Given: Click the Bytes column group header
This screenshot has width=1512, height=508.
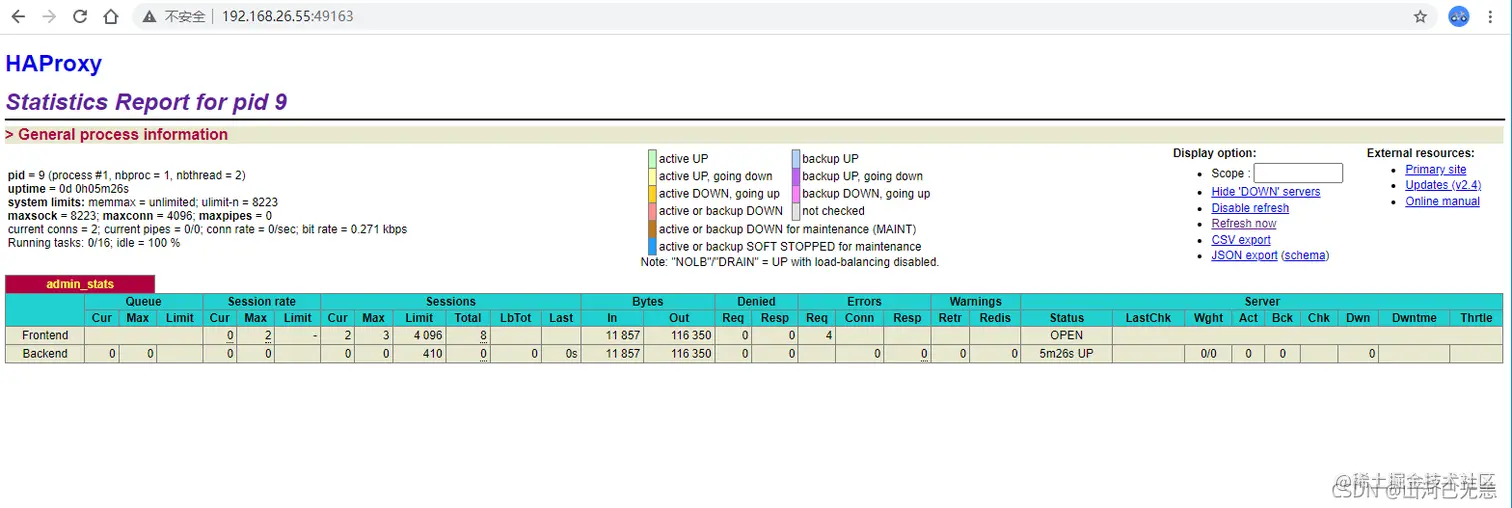Looking at the screenshot, I should coord(648,301).
